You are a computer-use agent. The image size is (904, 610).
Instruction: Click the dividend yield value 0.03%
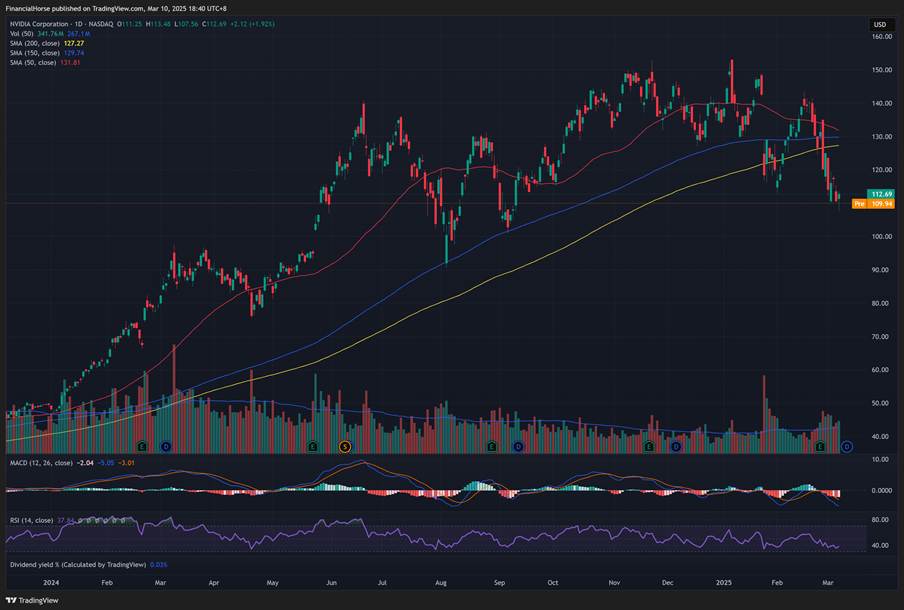(x=159, y=565)
